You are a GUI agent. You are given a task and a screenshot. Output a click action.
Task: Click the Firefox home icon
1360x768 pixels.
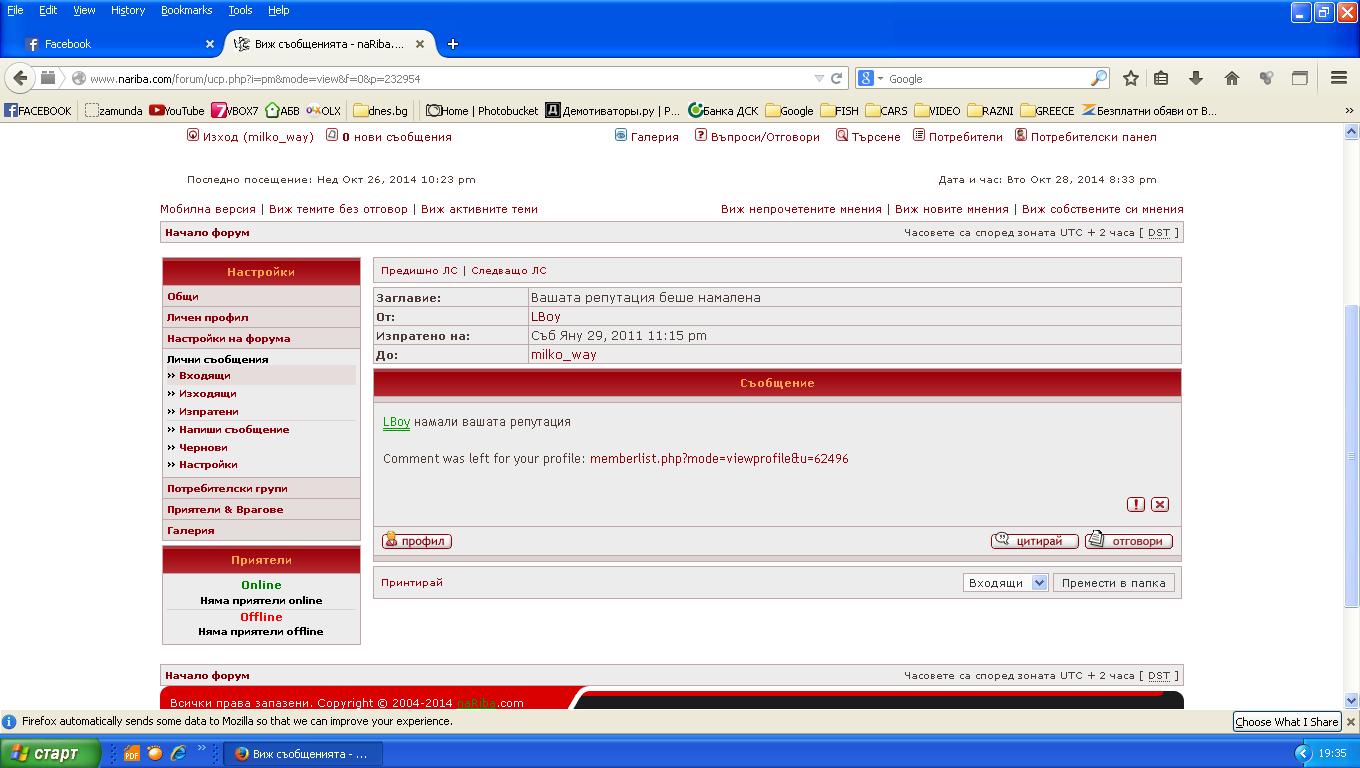point(1232,78)
